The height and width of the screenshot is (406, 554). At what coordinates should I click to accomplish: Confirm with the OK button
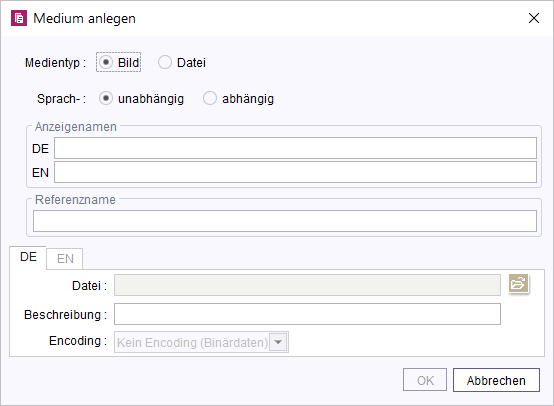point(425,380)
